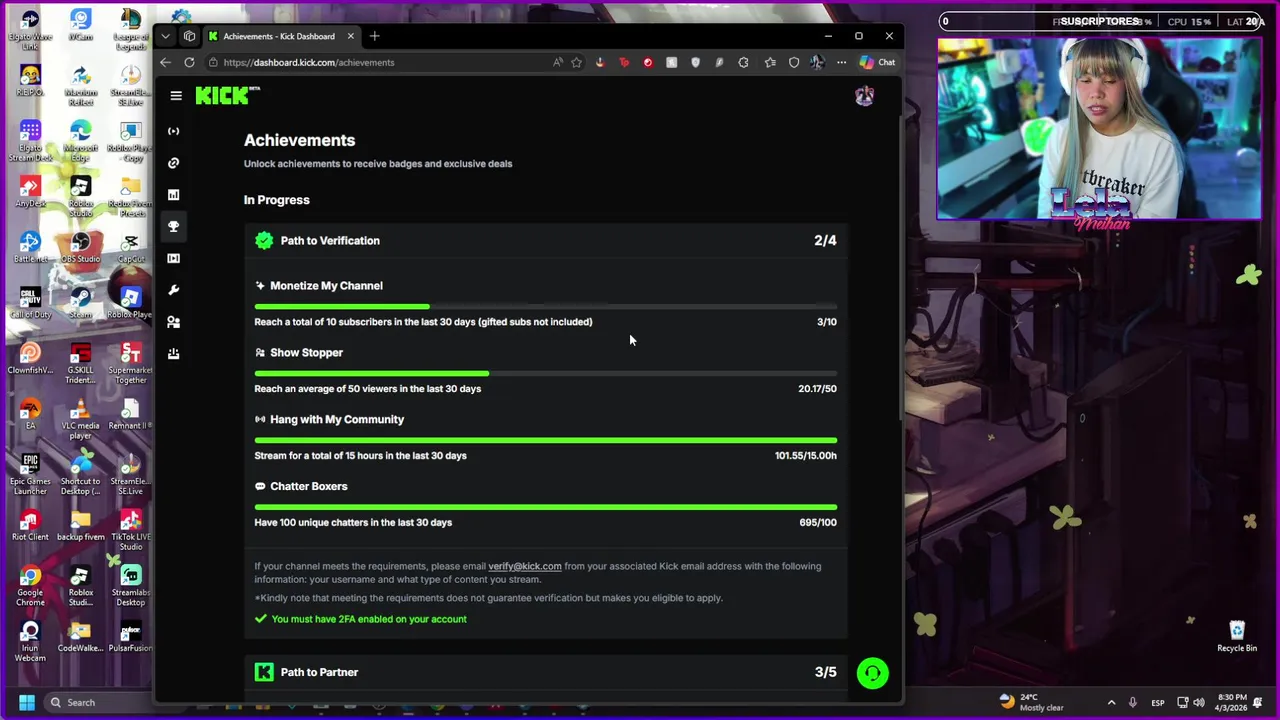
Task: Open new browser tab with plus
Action: pos(374,36)
